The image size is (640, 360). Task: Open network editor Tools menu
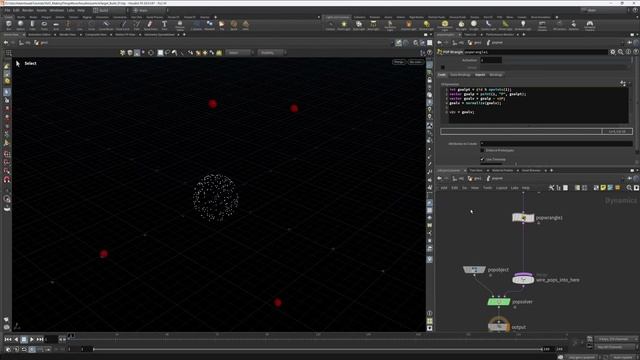[487, 188]
